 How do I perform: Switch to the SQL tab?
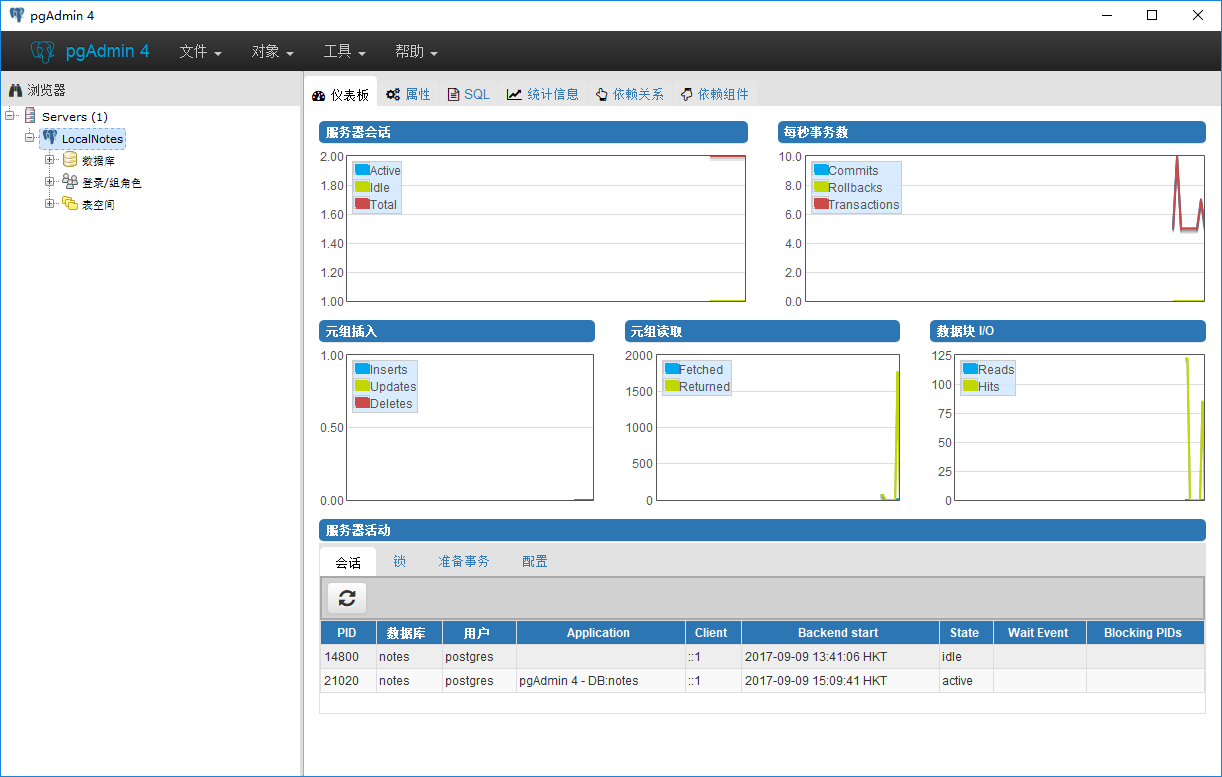[x=468, y=94]
